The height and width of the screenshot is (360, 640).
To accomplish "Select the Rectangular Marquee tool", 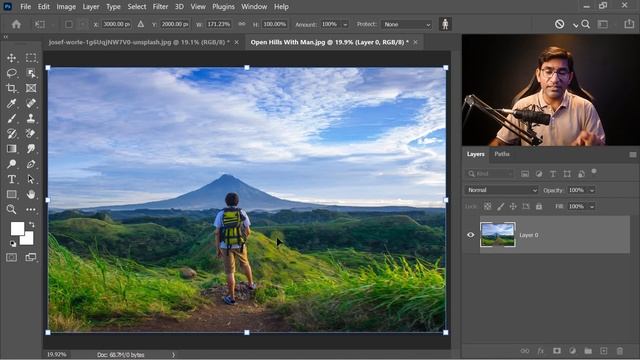I will click(31, 58).
